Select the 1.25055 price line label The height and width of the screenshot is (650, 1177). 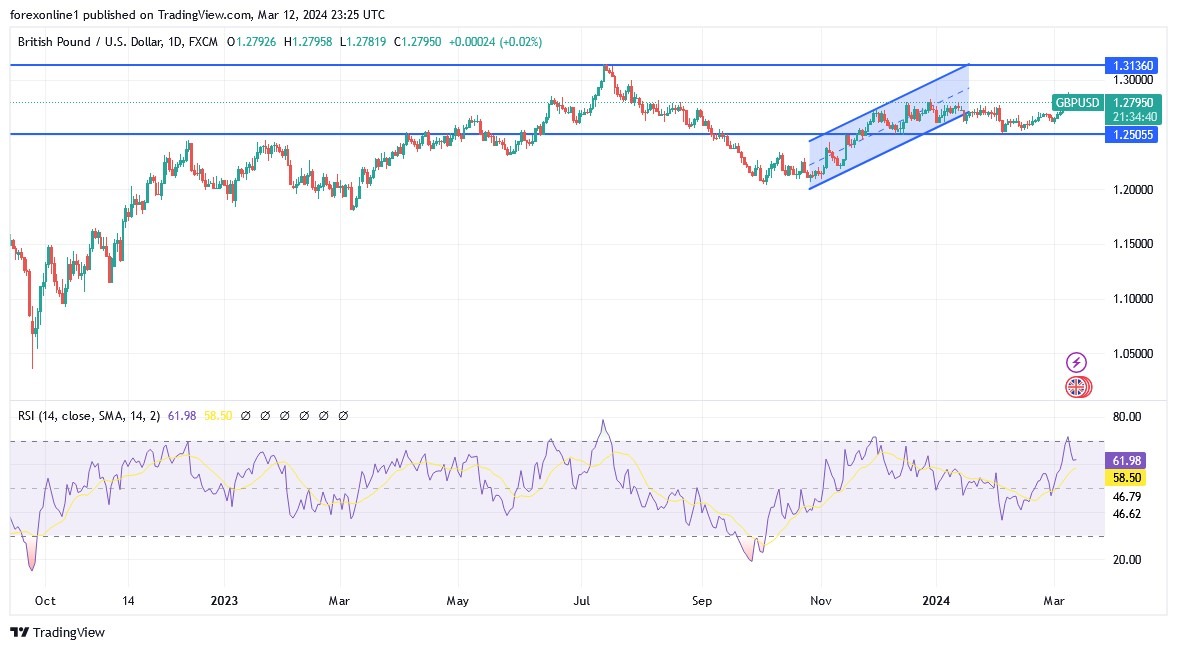pyautogui.click(x=1131, y=134)
